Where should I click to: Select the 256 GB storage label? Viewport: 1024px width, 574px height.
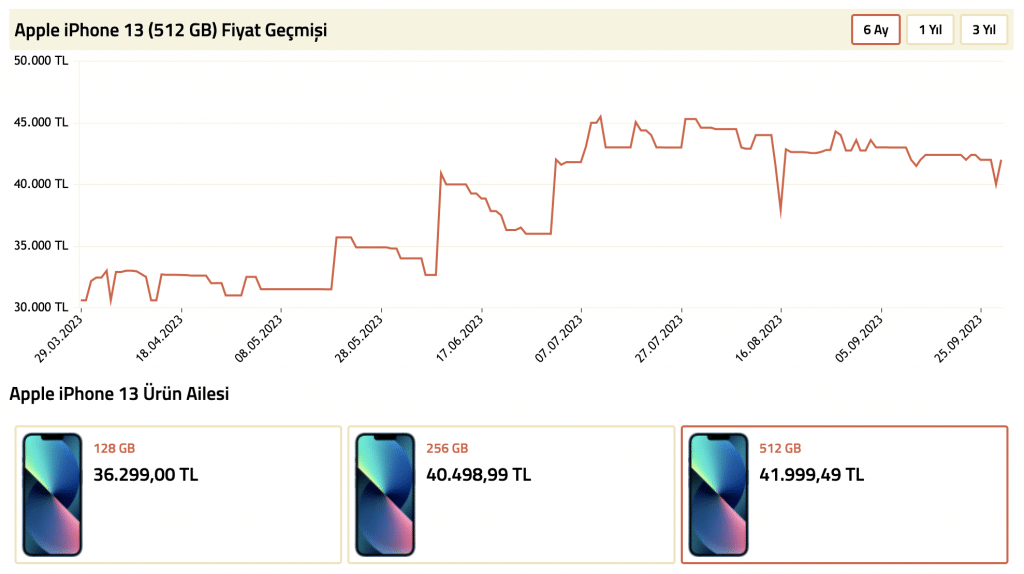pos(447,449)
